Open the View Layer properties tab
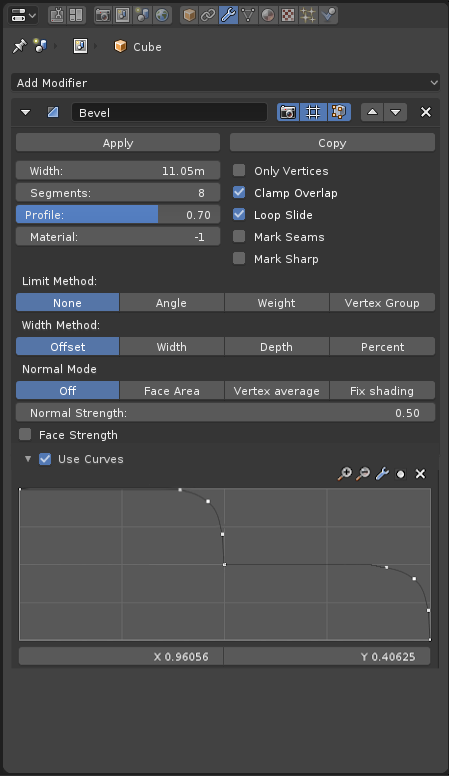449x776 pixels. tap(122, 15)
